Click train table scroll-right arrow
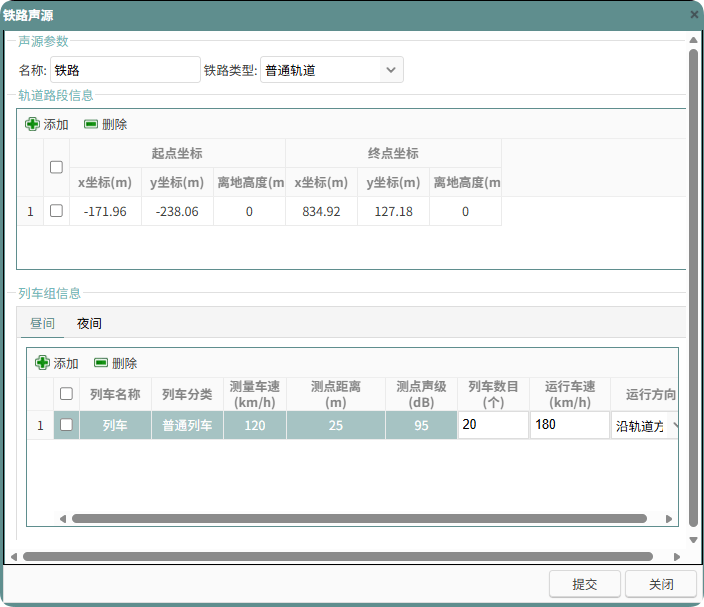704x607 pixels. 669,519
